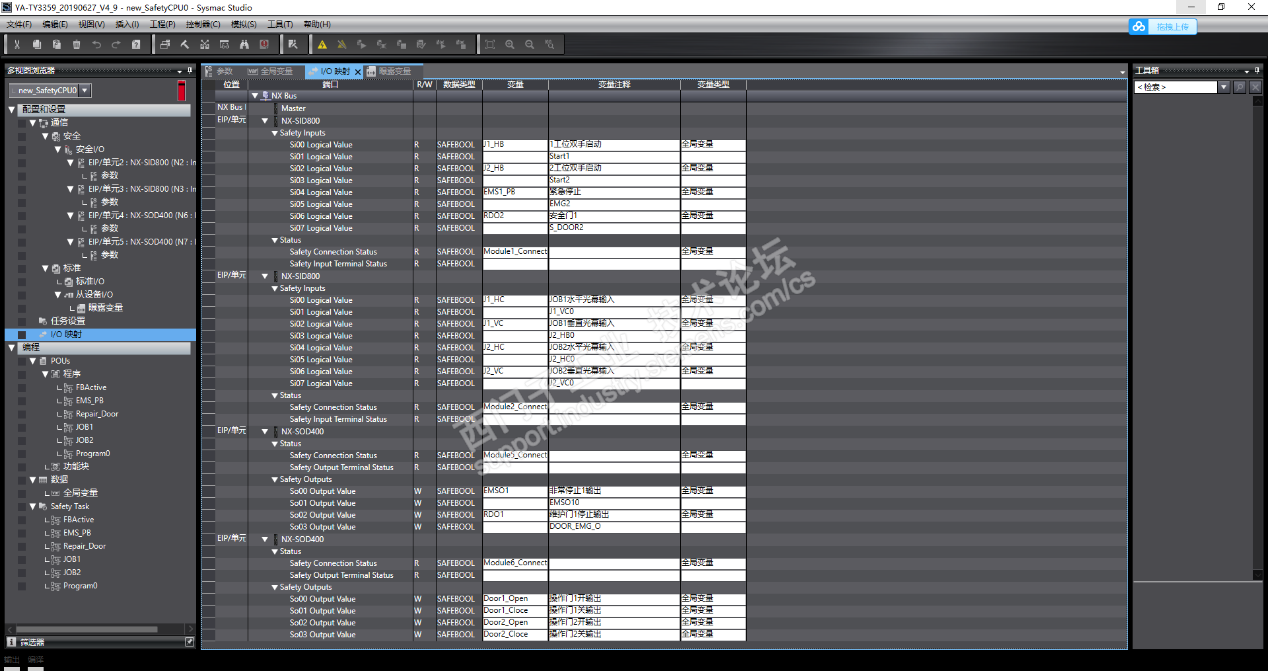
Task: Toggle auto-hide pin on toolbox panel
Action: 1257,70
